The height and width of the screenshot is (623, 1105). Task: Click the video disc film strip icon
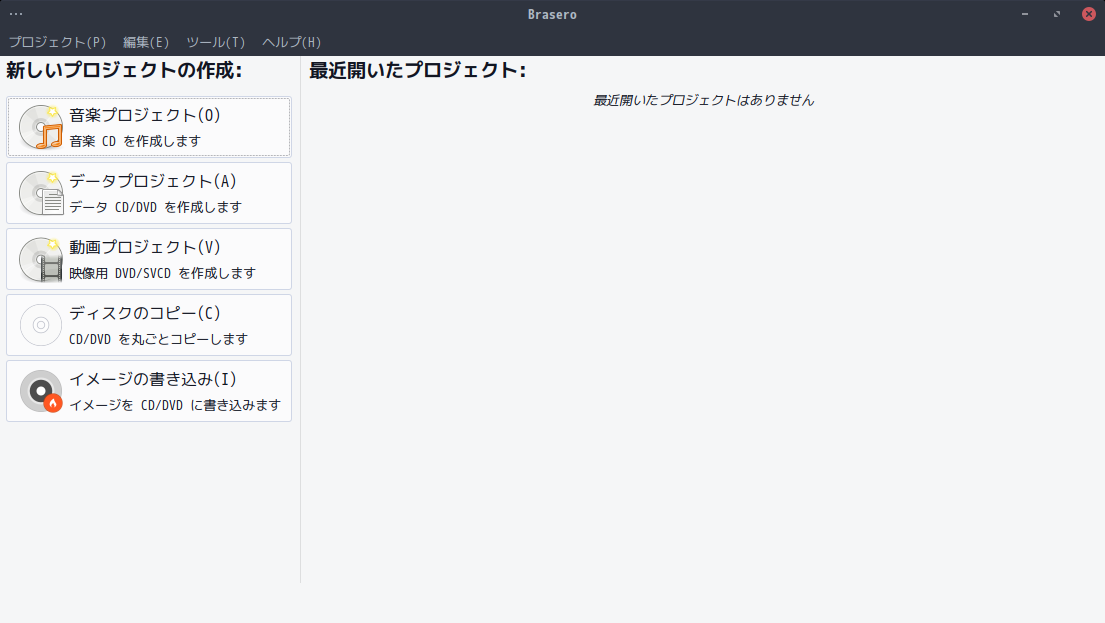click(41, 259)
